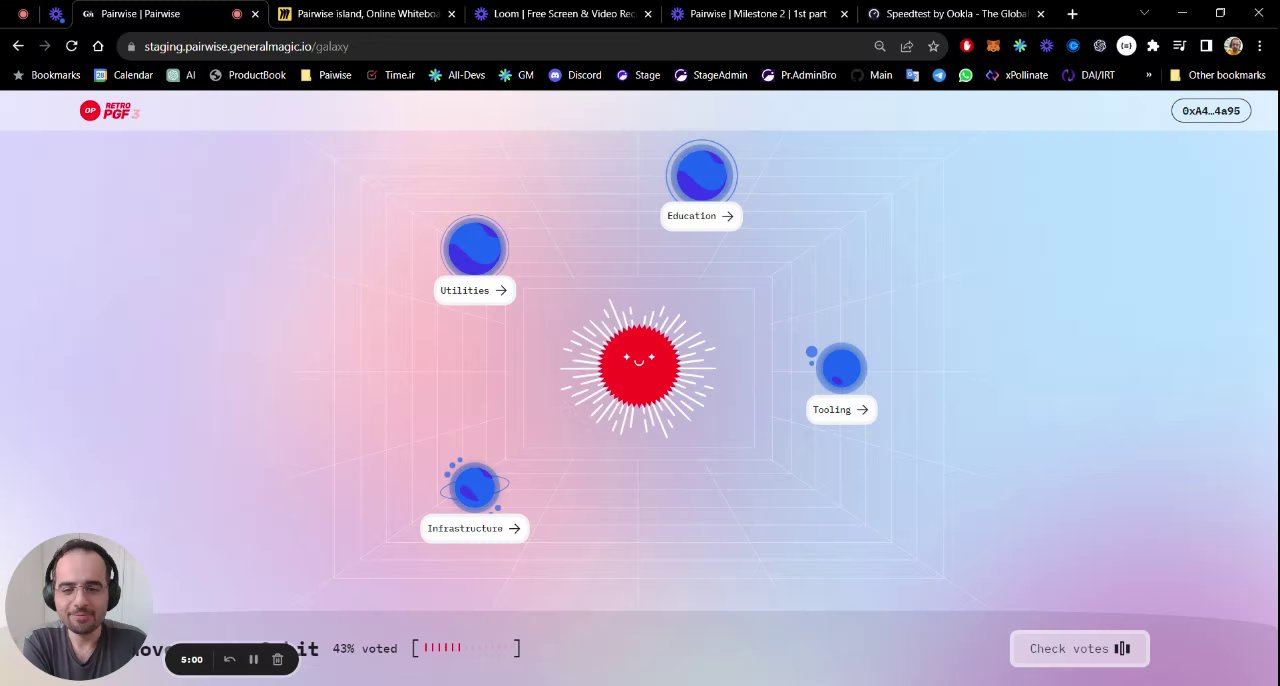Image resolution: width=1280 pixels, height=686 pixels.
Task: Restart the Loom recording
Action: 229,660
